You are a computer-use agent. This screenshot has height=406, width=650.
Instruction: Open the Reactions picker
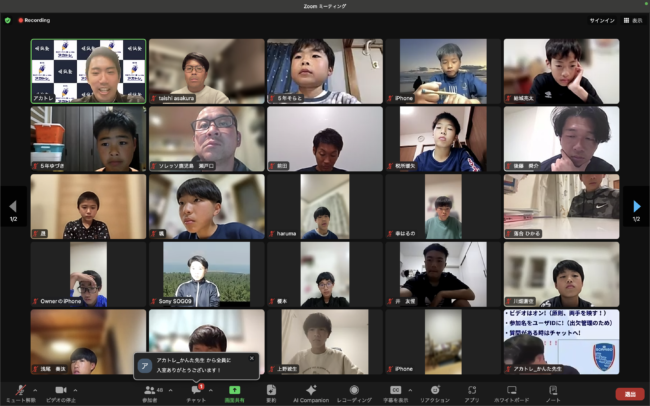point(434,389)
